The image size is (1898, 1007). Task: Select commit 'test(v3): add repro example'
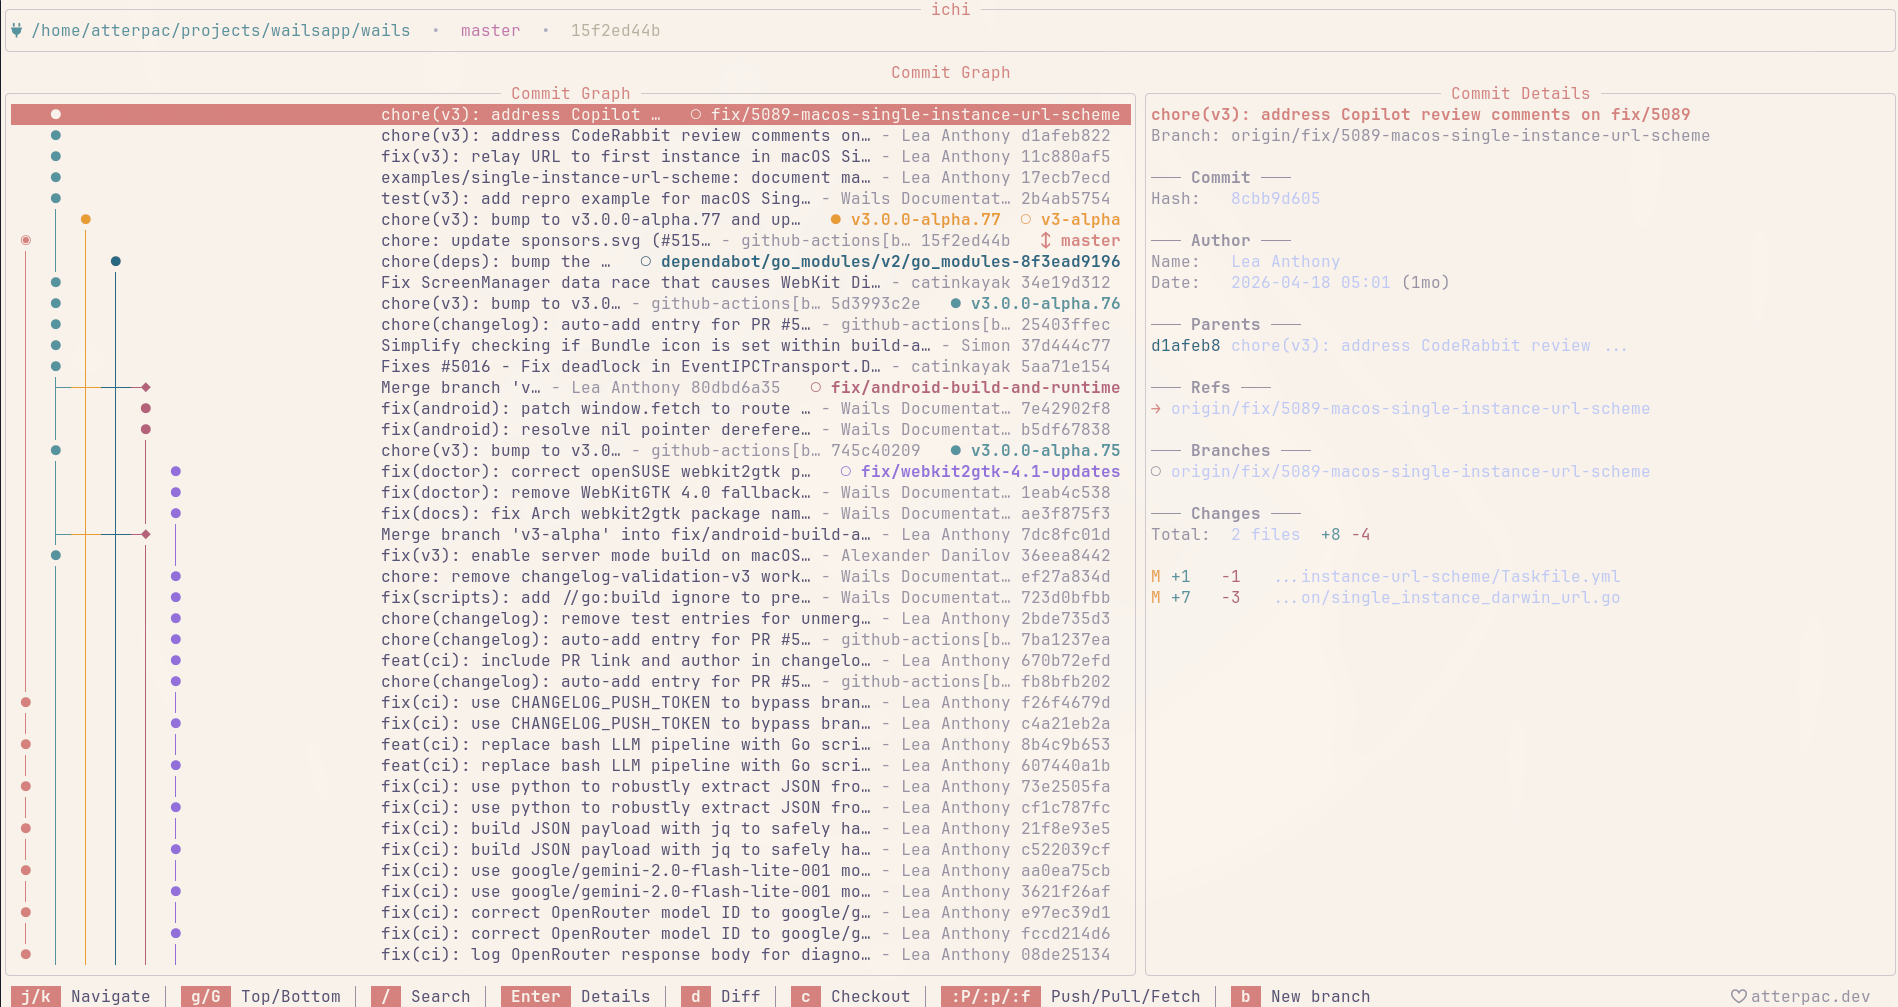[571, 198]
